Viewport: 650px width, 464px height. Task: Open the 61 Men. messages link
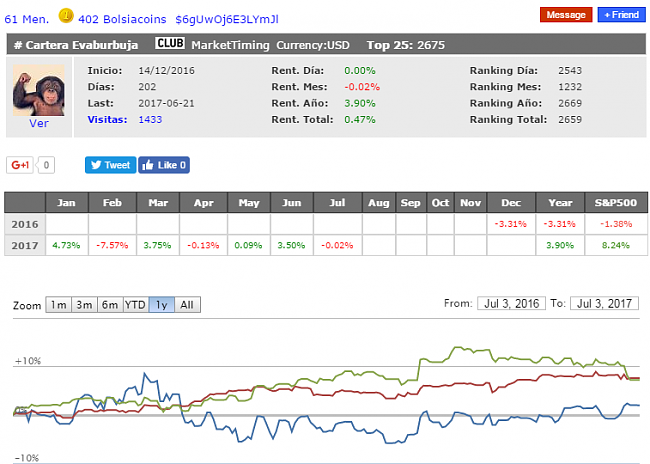pyautogui.click(x=27, y=19)
